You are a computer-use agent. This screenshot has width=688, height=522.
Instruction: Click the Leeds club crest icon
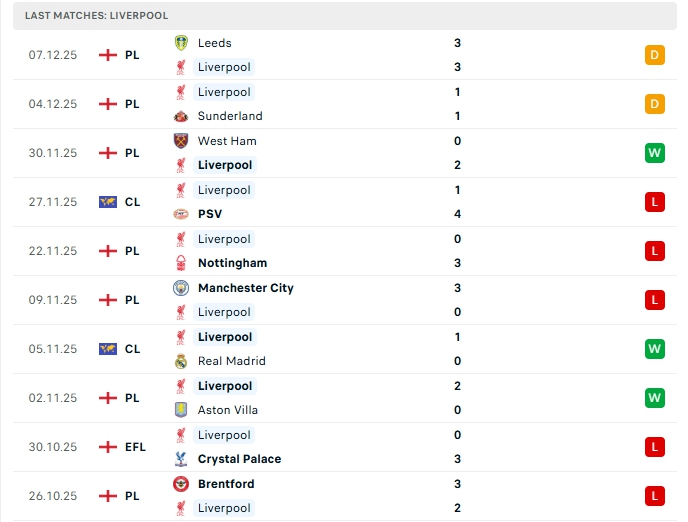click(181, 43)
